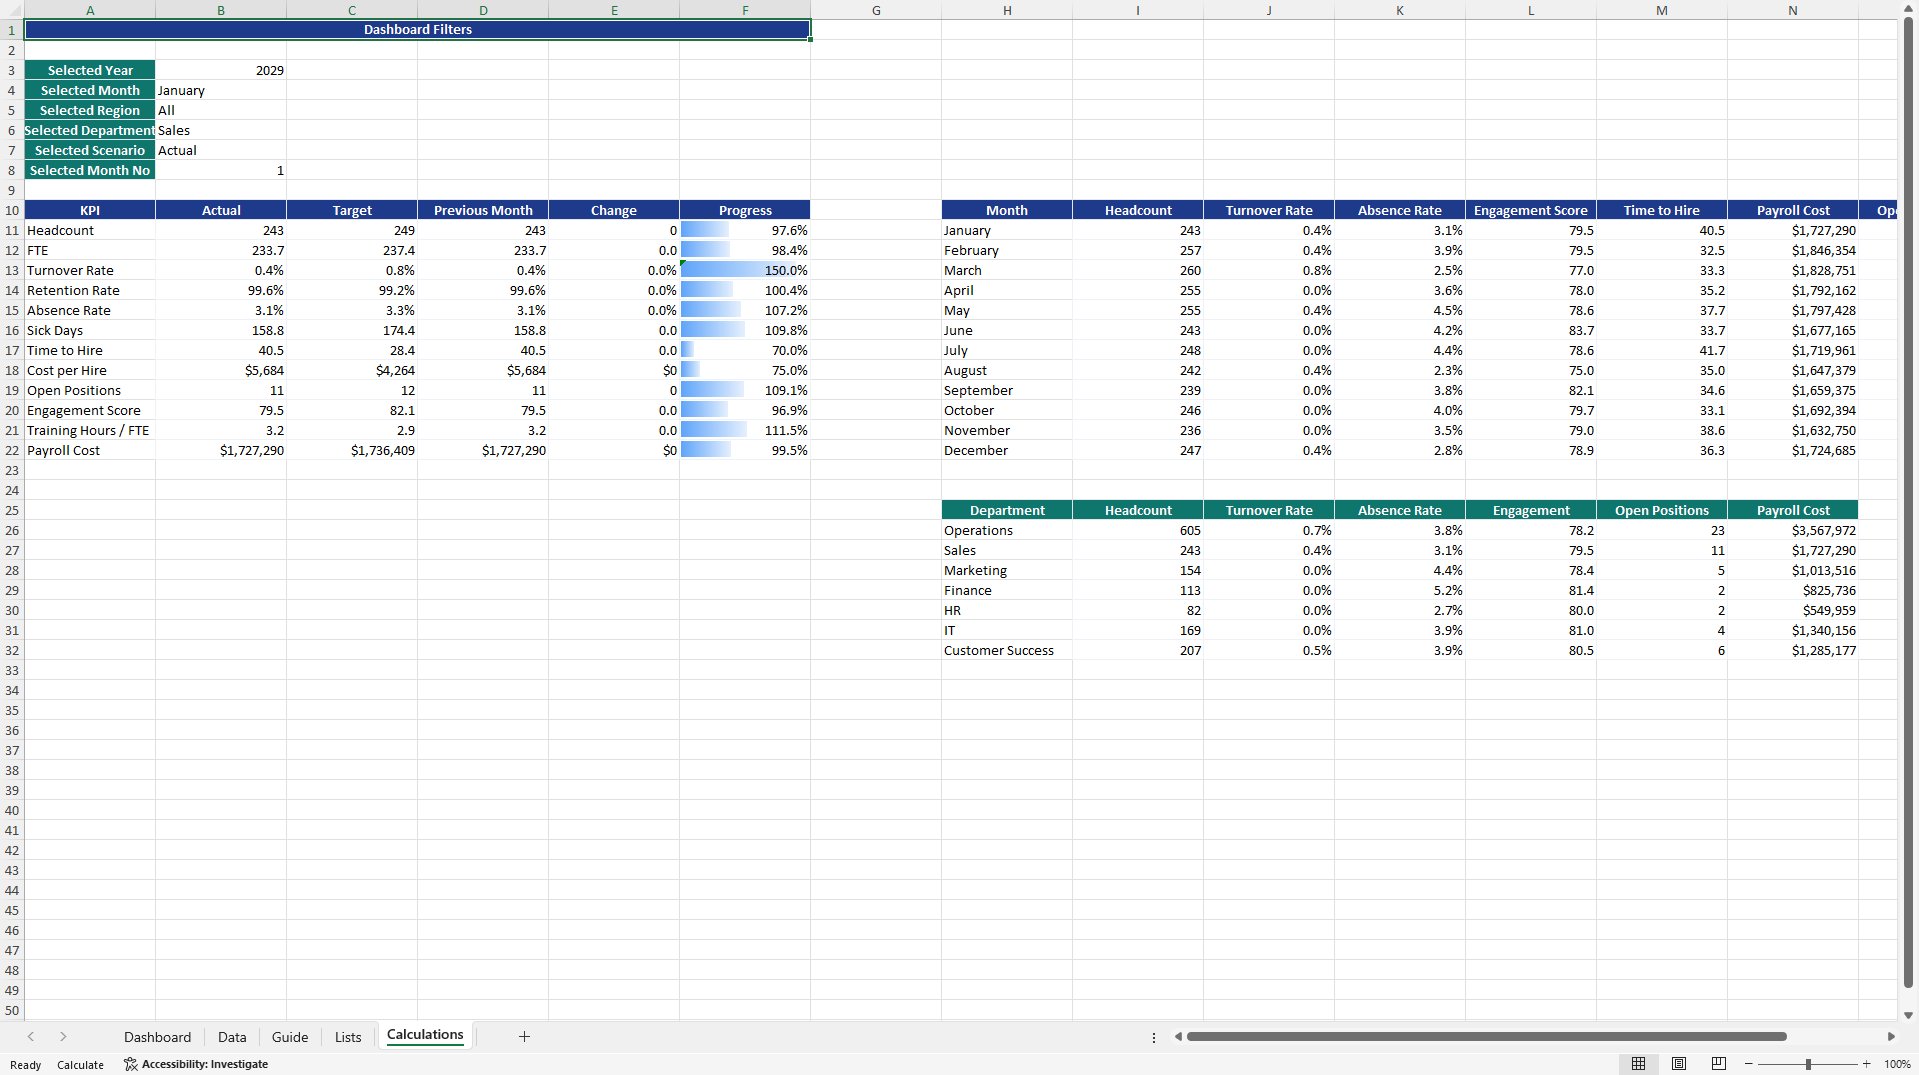Adjust the zoom slider handle
This screenshot has height=1075, width=1919.
[1808, 1064]
